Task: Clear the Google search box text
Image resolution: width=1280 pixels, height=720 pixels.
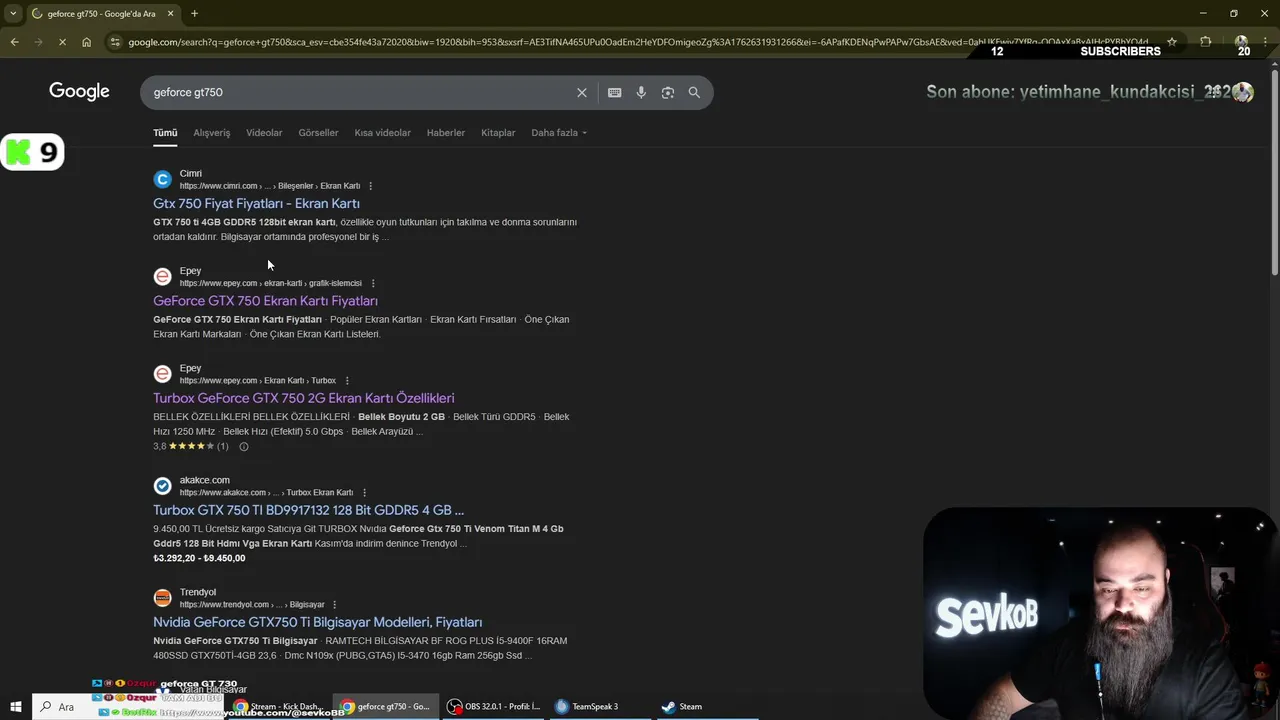Action: pyautogui.click(x=582, y=92)
